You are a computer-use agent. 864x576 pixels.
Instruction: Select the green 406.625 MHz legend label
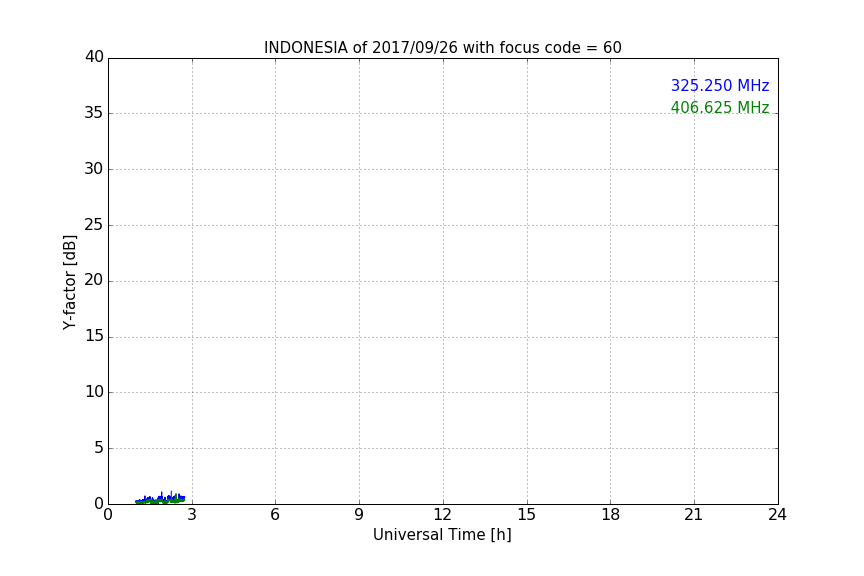[720, 107]
